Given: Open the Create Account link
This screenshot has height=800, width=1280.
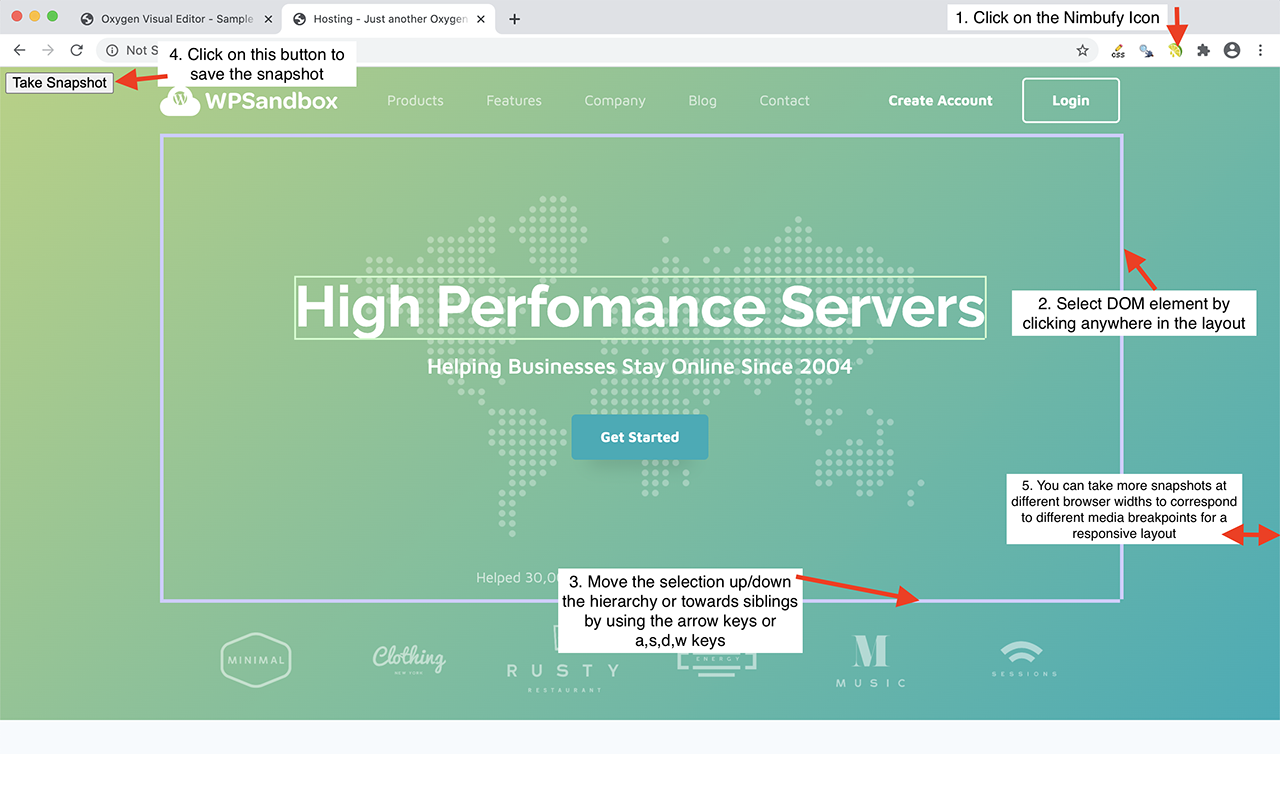Looking at the screenshot, I should 940,100.
